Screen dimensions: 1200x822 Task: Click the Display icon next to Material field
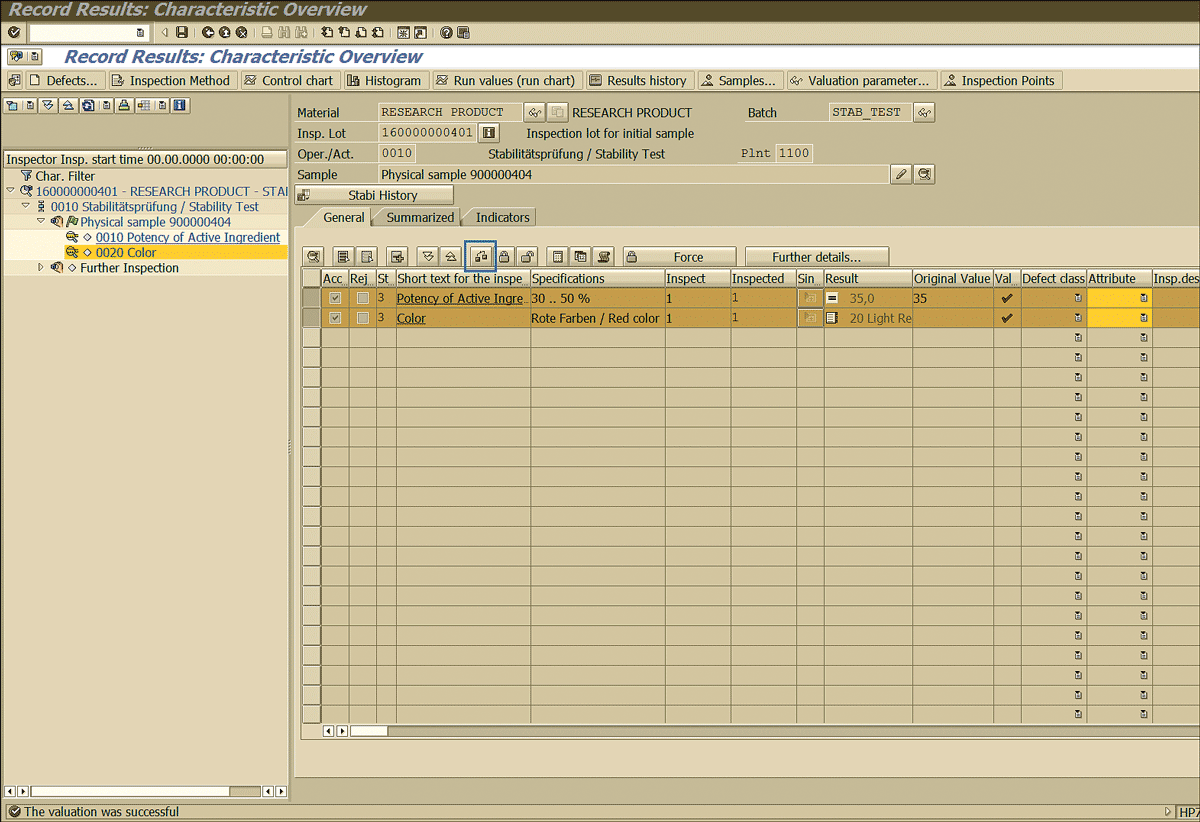[535, 113]
